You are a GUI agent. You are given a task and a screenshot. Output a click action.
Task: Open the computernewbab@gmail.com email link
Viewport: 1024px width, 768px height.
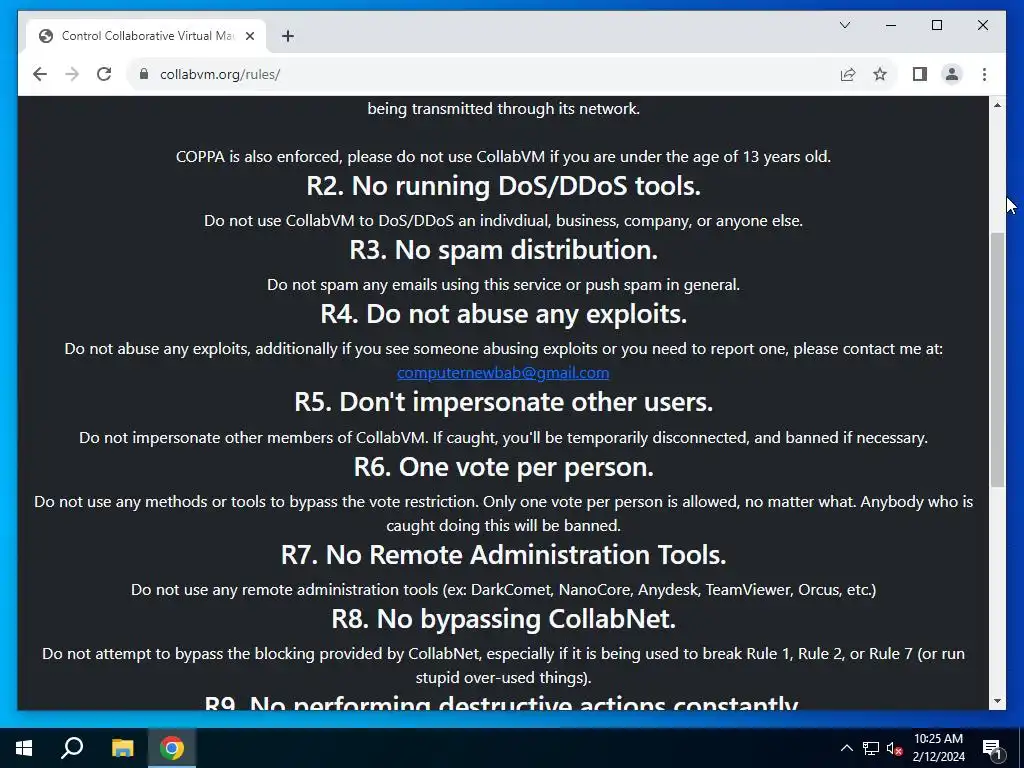(503, 373)
